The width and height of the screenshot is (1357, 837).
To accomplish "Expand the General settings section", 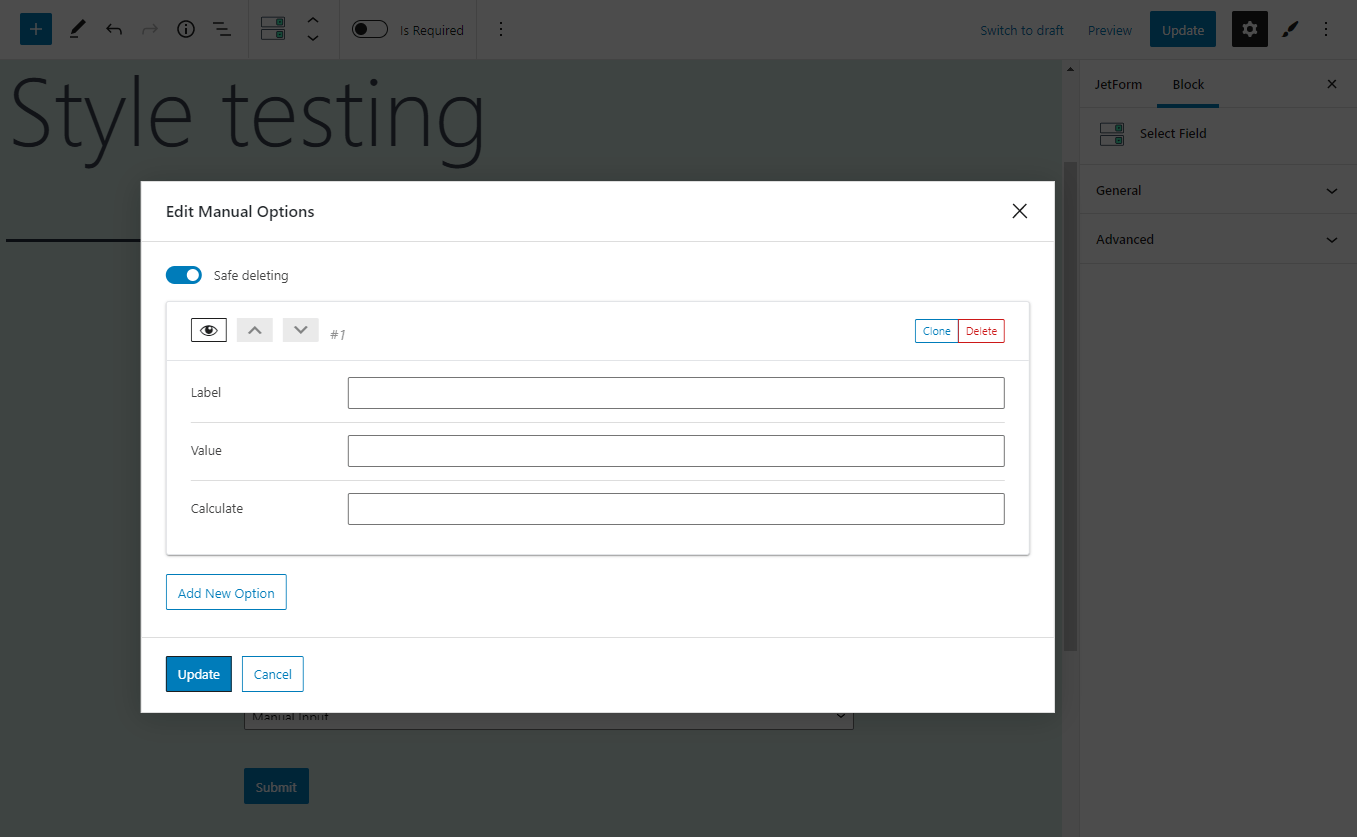I will pos(1216,189).
